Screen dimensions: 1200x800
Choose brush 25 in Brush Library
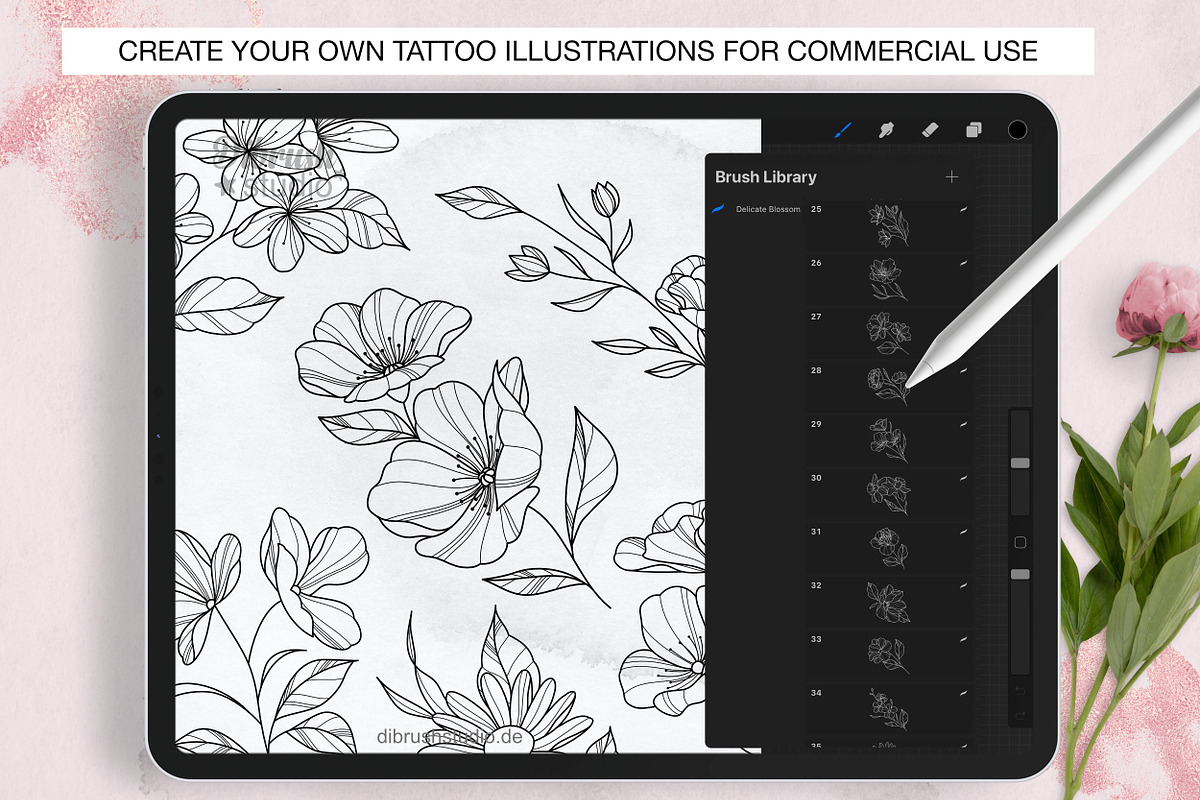890,225
